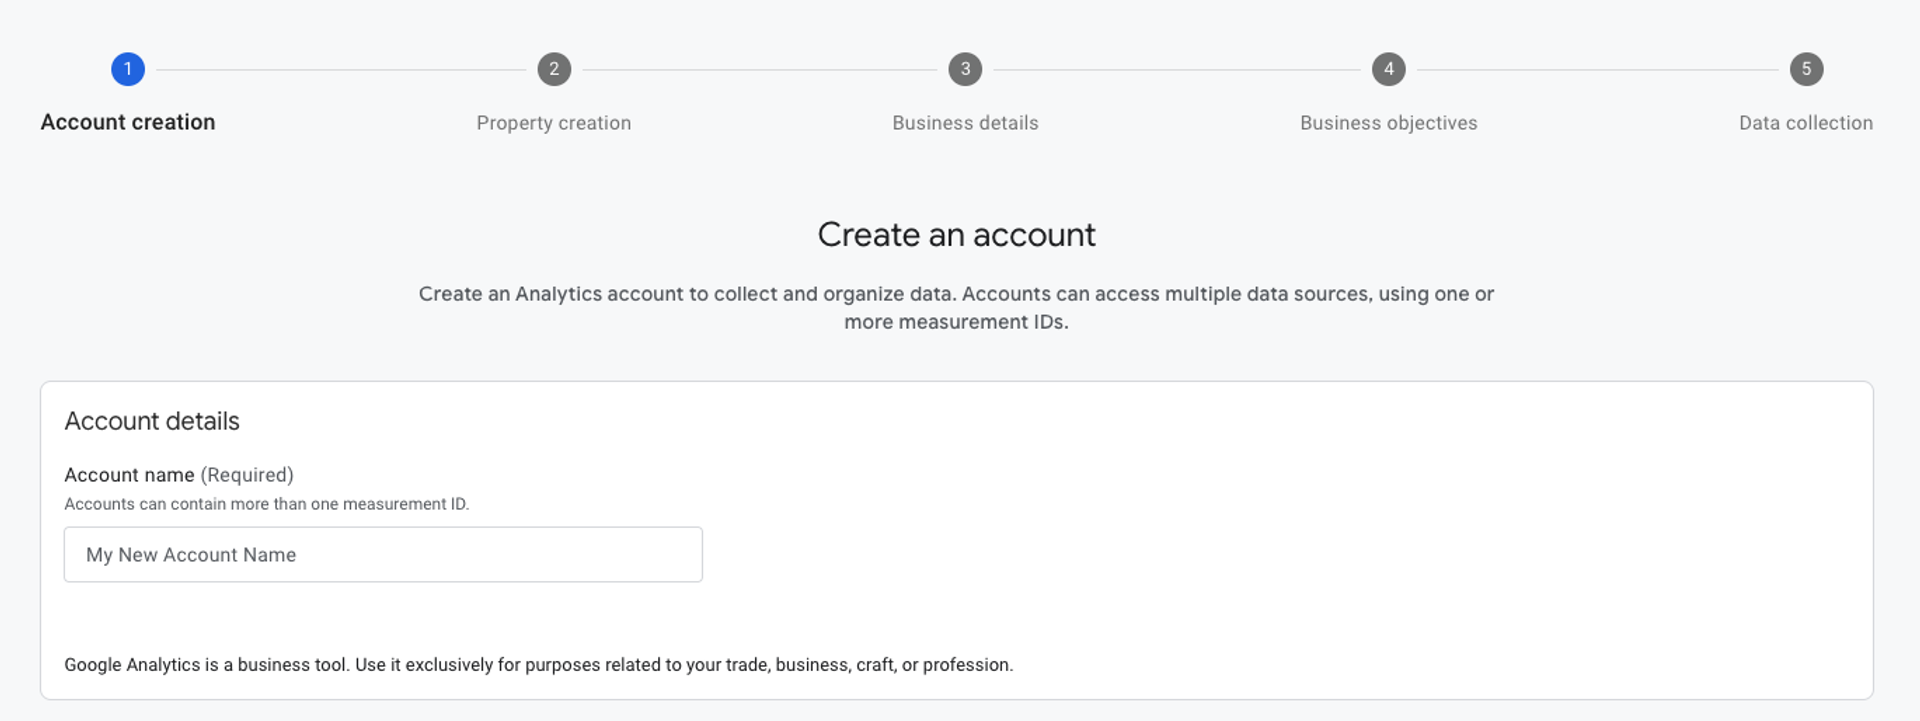Click the Account details section title
Screen dimensions: 1920x721
click(152, 421)
